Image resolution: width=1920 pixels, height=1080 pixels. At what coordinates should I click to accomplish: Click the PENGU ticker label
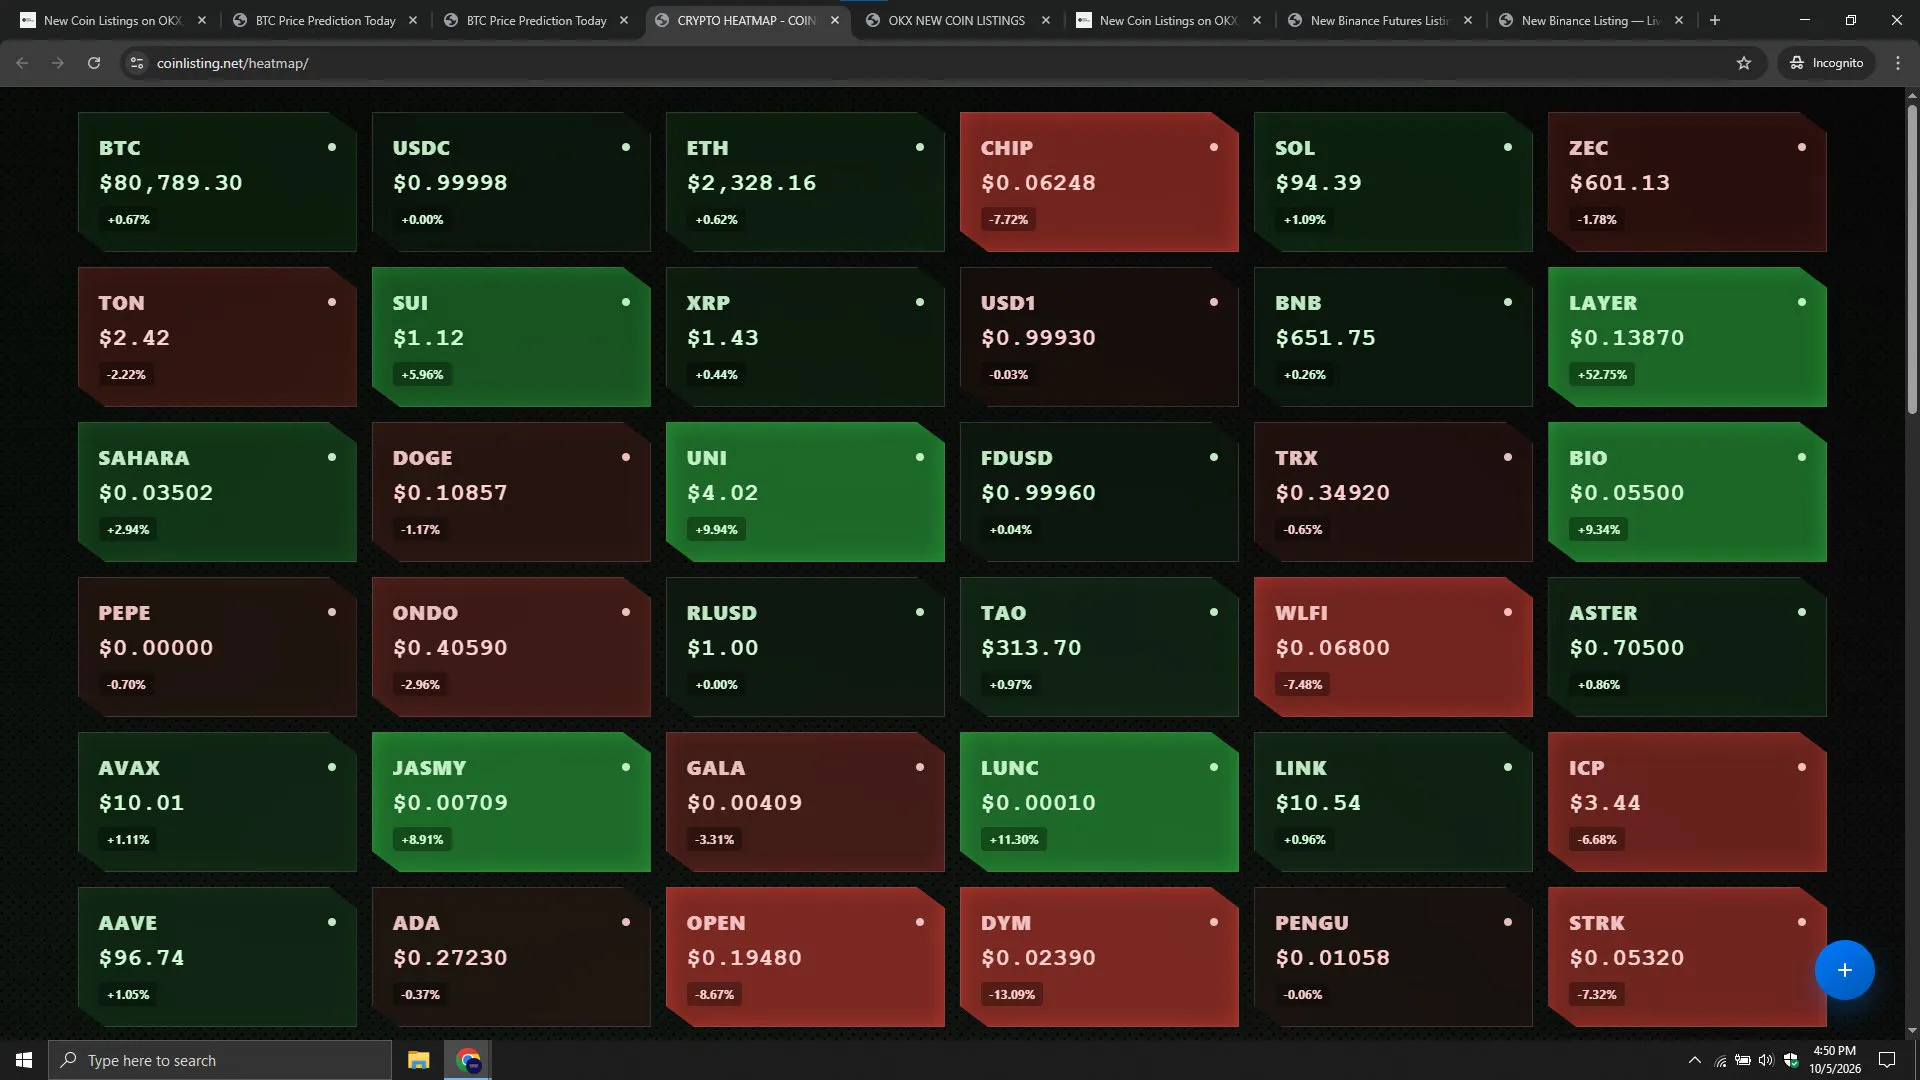point(1312,923)
